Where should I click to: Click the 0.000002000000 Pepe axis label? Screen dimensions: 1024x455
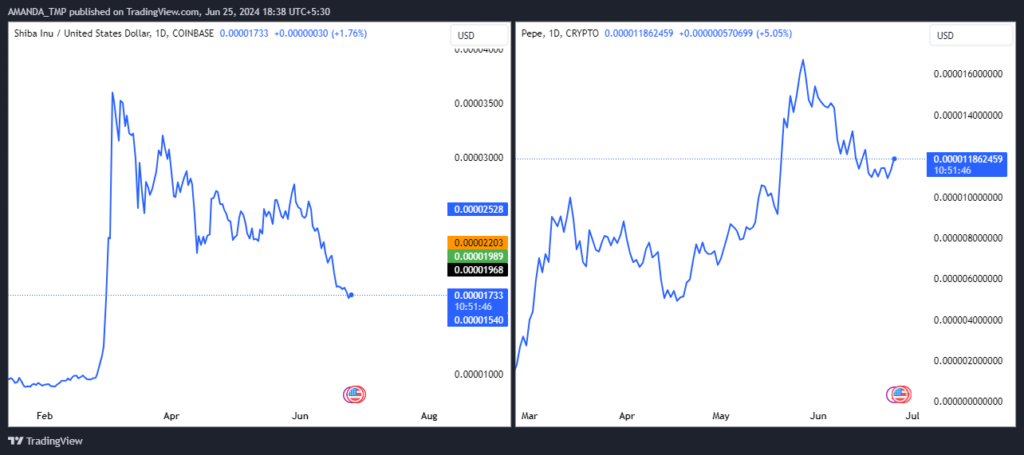pos(968,360)
